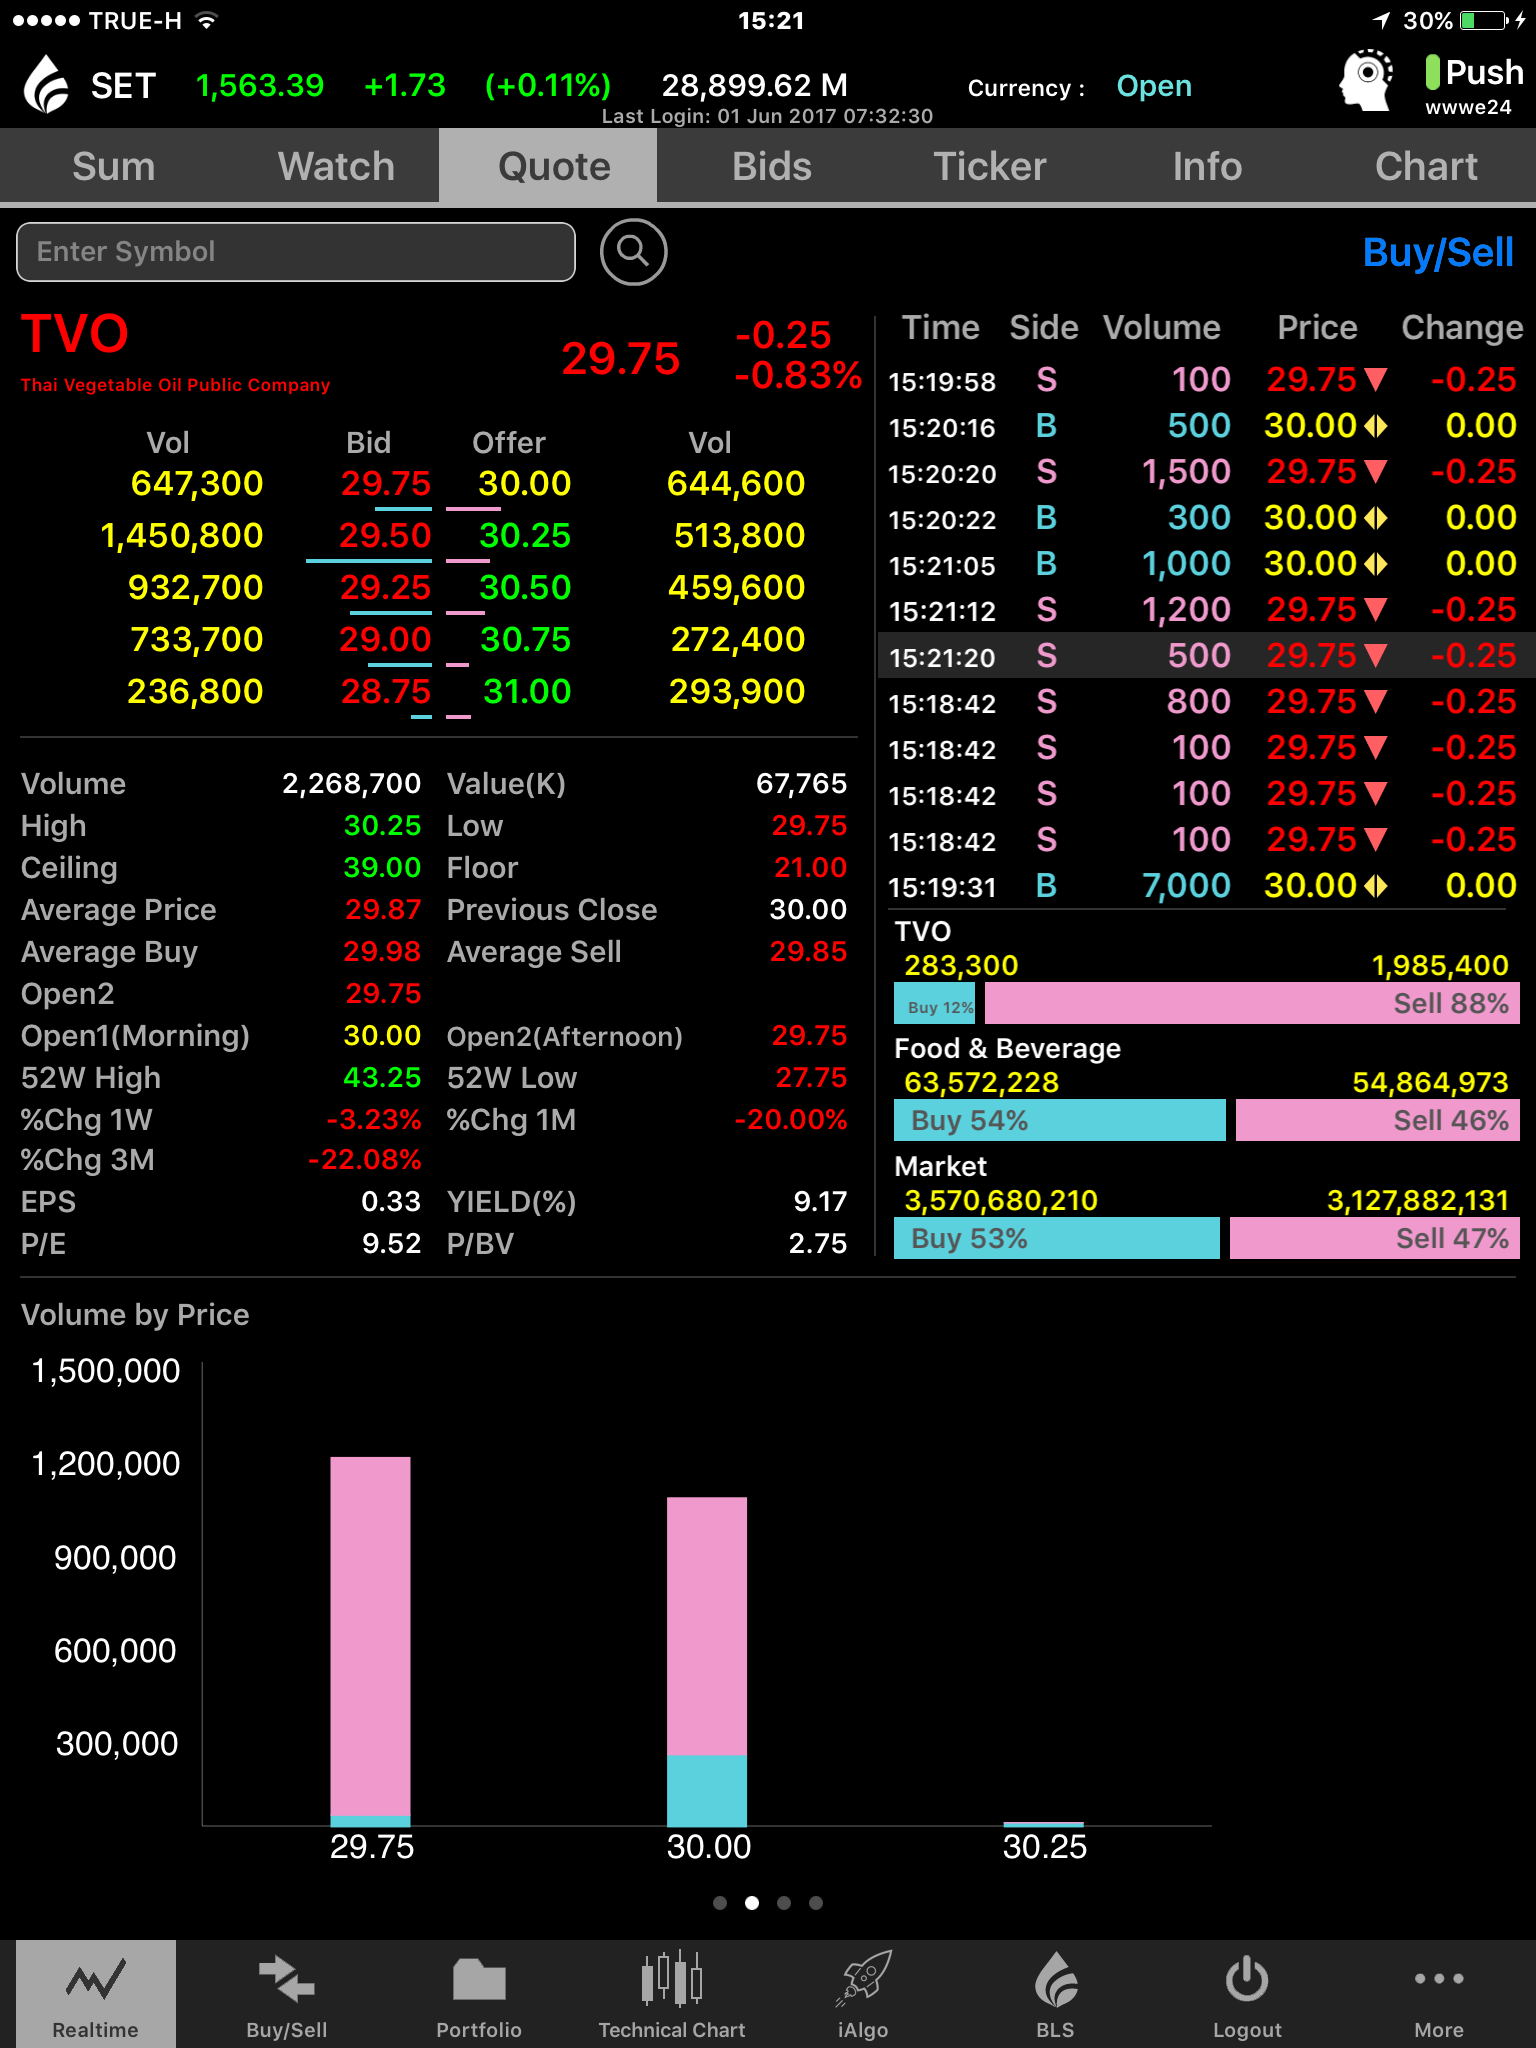Tap the 30.25 volume bar

tap(1043, 1824)
